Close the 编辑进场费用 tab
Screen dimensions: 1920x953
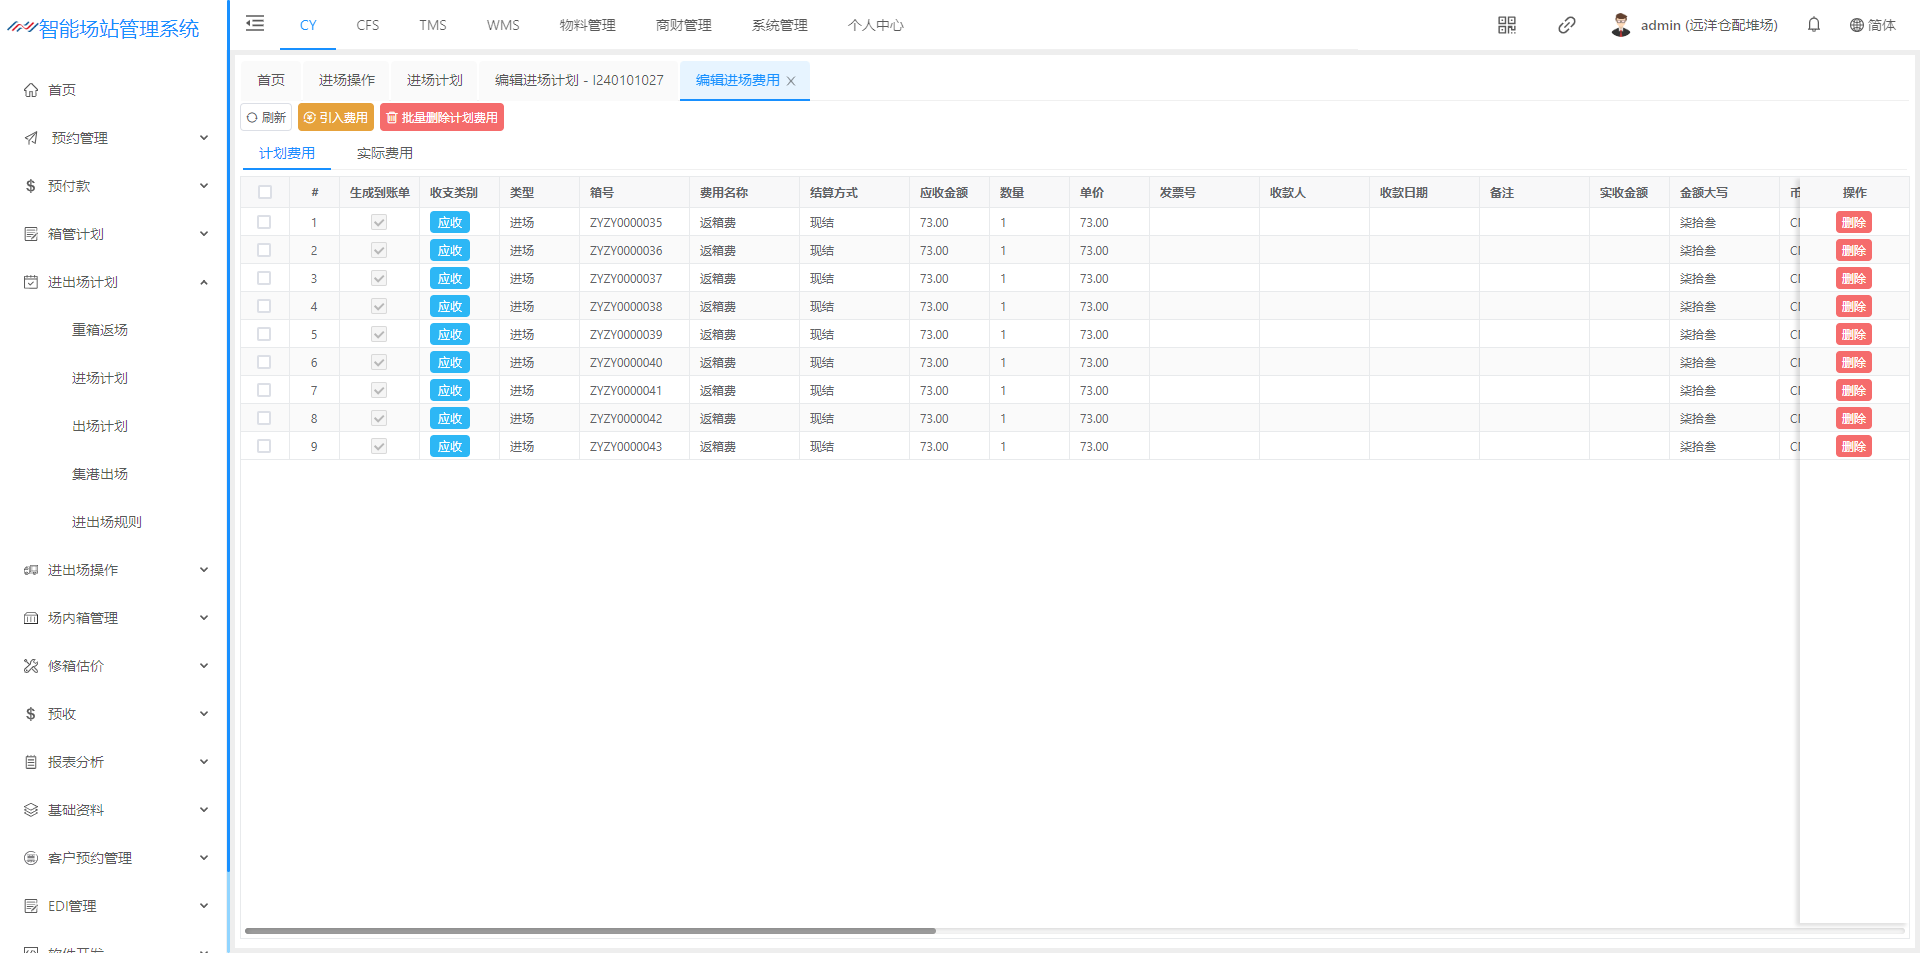(791, 81)
